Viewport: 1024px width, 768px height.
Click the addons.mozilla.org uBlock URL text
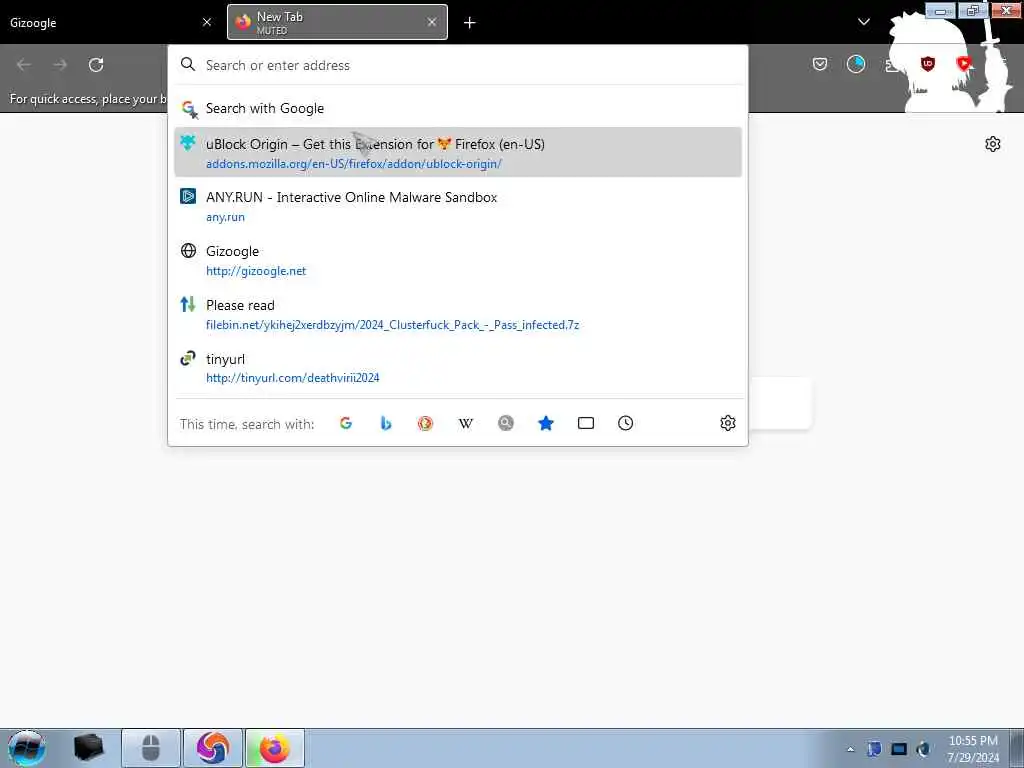[x=354, y=164]
